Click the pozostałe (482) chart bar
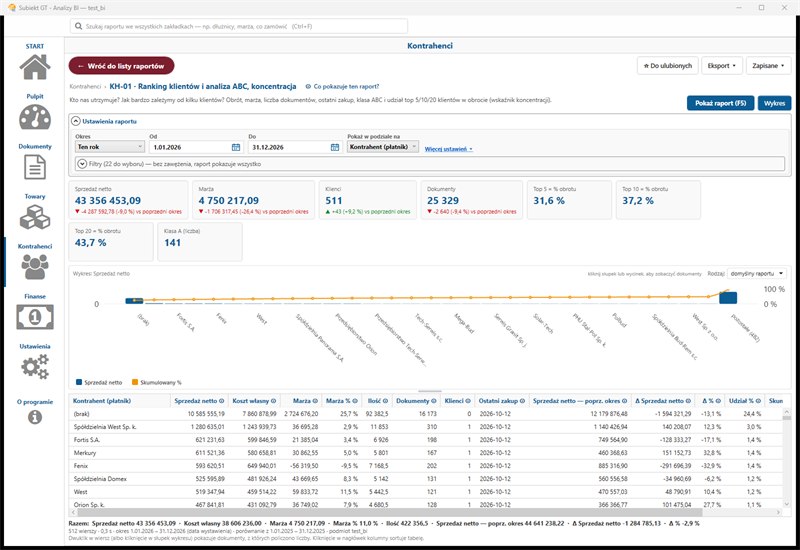800x550 pixels. (728, 298)
